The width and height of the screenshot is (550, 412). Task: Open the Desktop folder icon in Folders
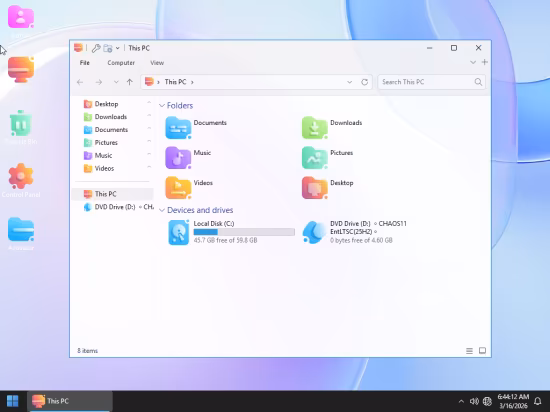pyautogui.click(x=315, y=188)
